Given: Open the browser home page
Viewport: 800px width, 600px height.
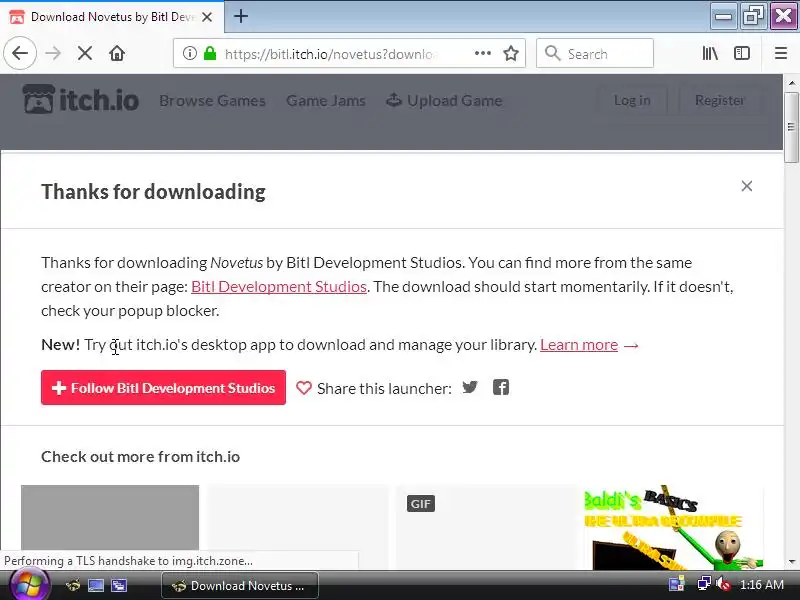Looking at the screenshot, I should click(117, 53).
